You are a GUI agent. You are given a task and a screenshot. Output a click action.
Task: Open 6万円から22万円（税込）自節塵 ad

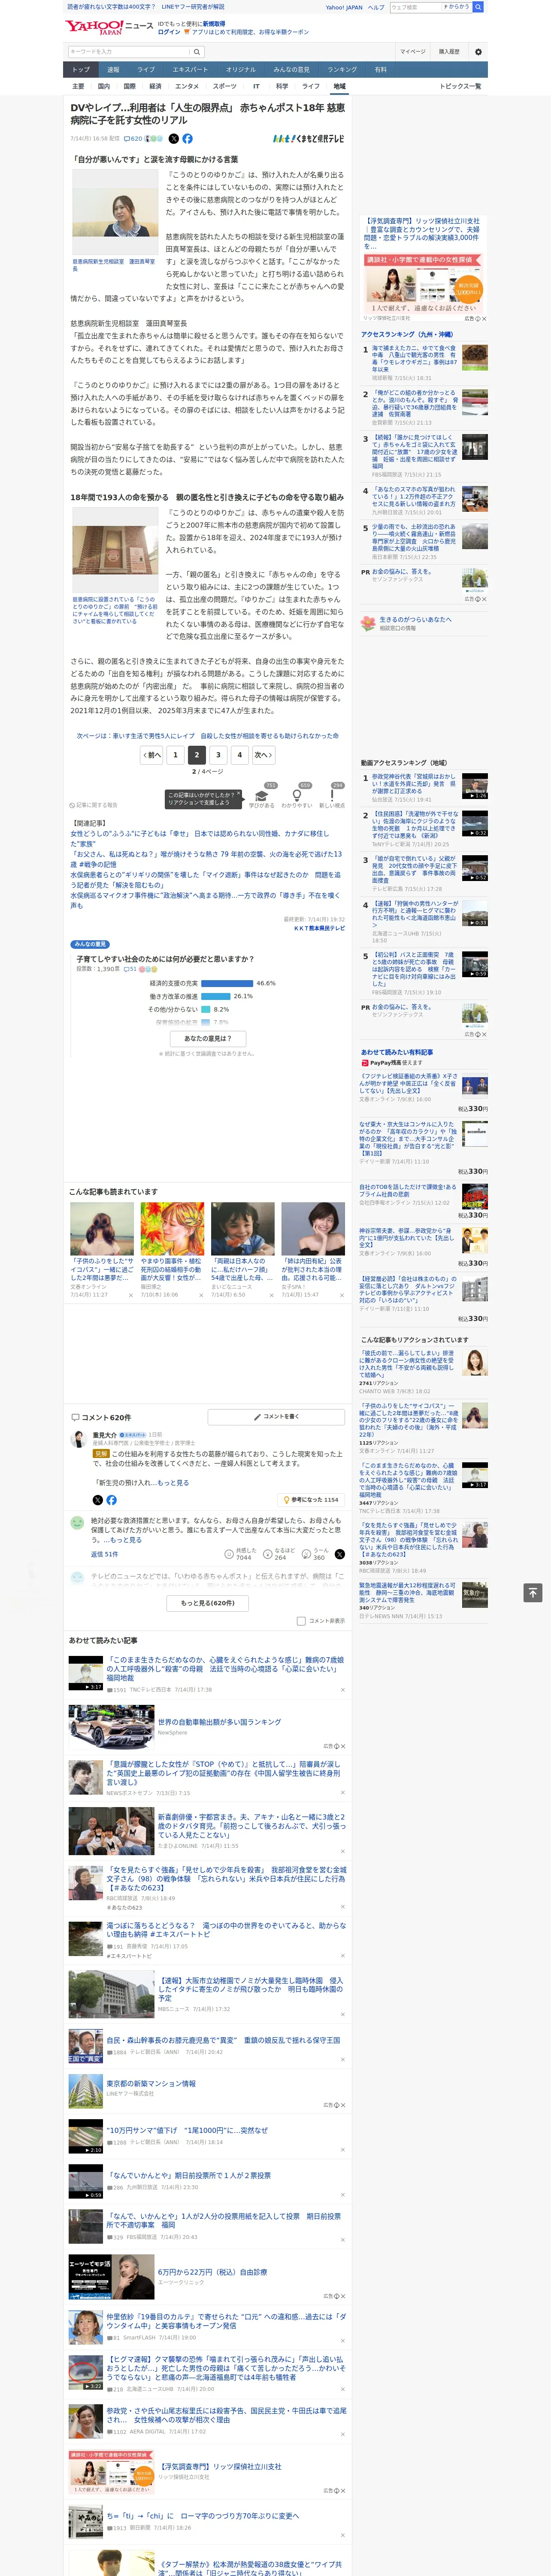(212, 2272)
